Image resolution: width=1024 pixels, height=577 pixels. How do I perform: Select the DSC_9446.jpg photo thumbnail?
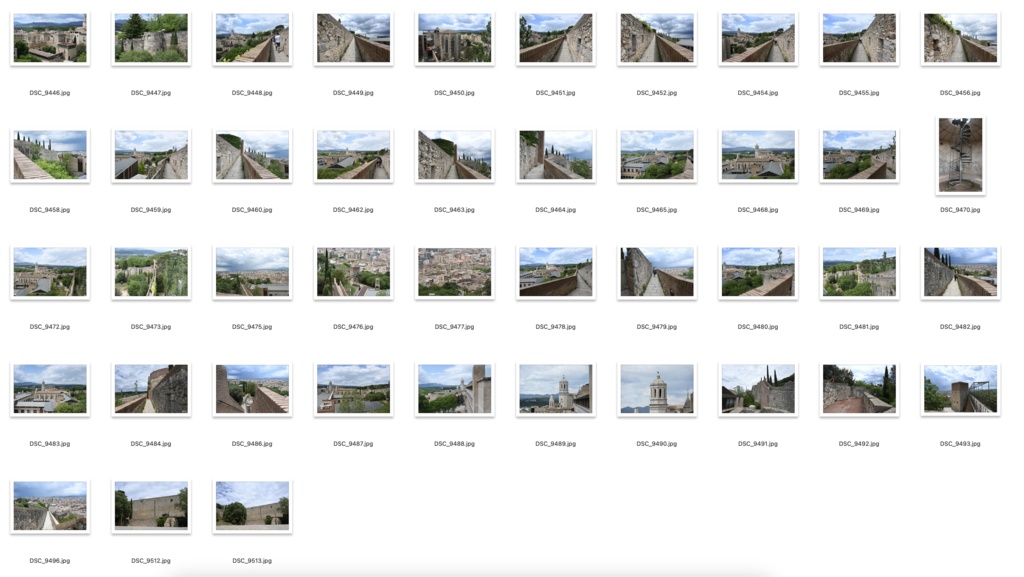point(50,39)
